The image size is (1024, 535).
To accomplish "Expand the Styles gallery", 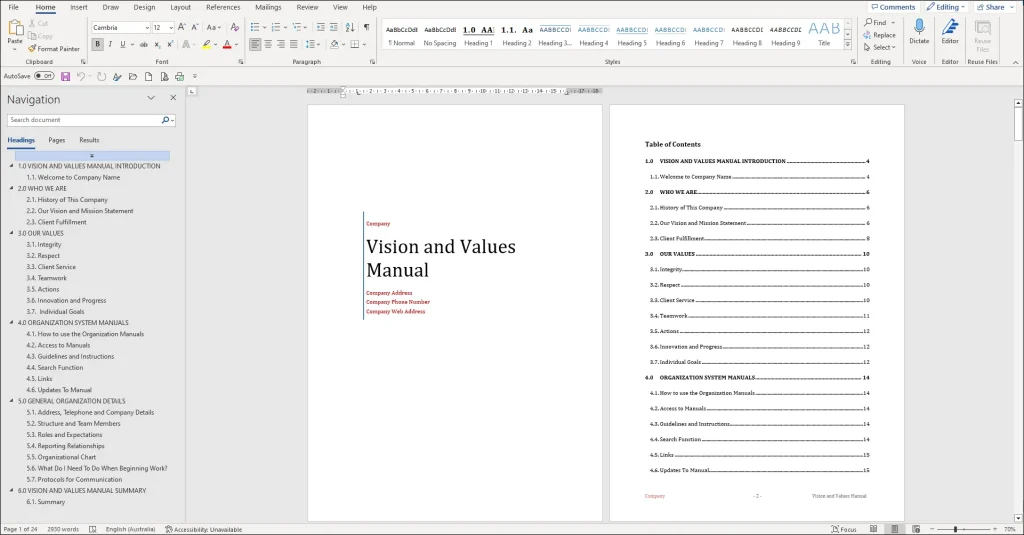I will pos(848,44).
